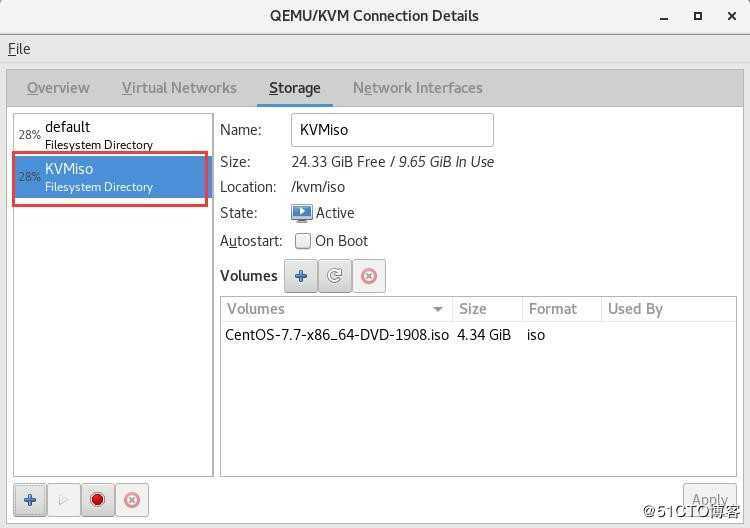Add a new storage volume
Viewport: 750px width, 528px height.
point(300,276)
